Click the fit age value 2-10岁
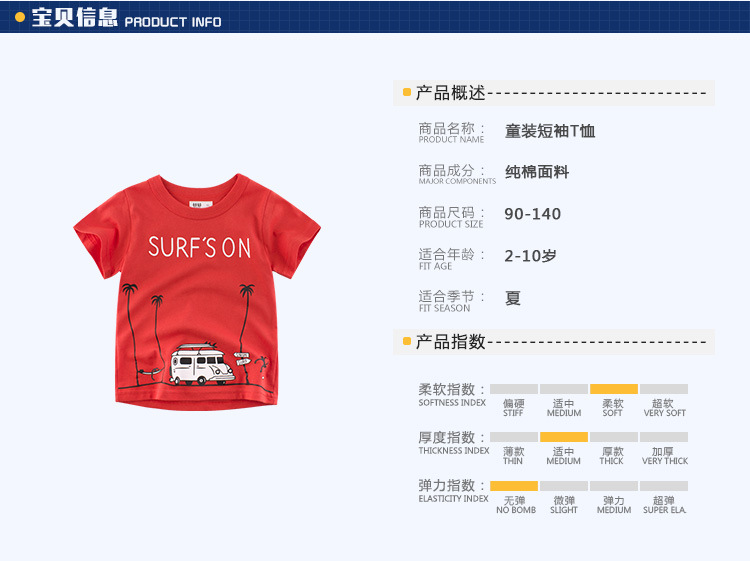 [530, 256]
